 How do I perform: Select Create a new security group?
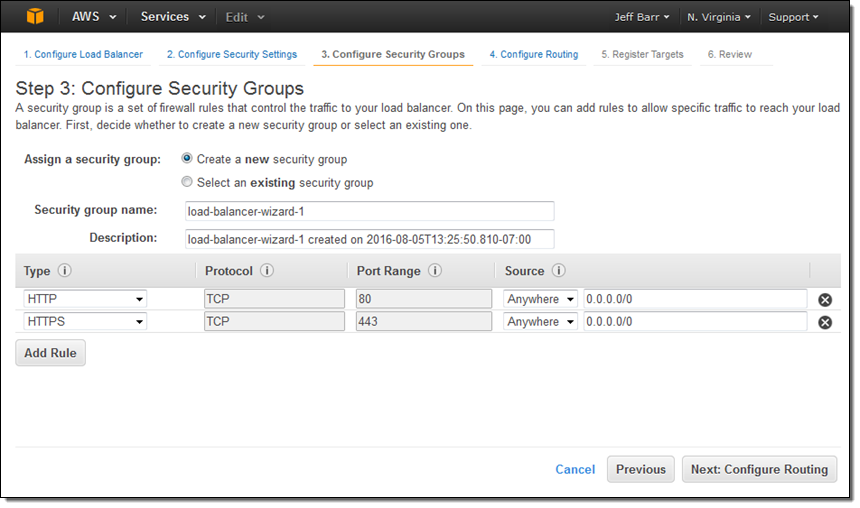(x=187, y=159)
